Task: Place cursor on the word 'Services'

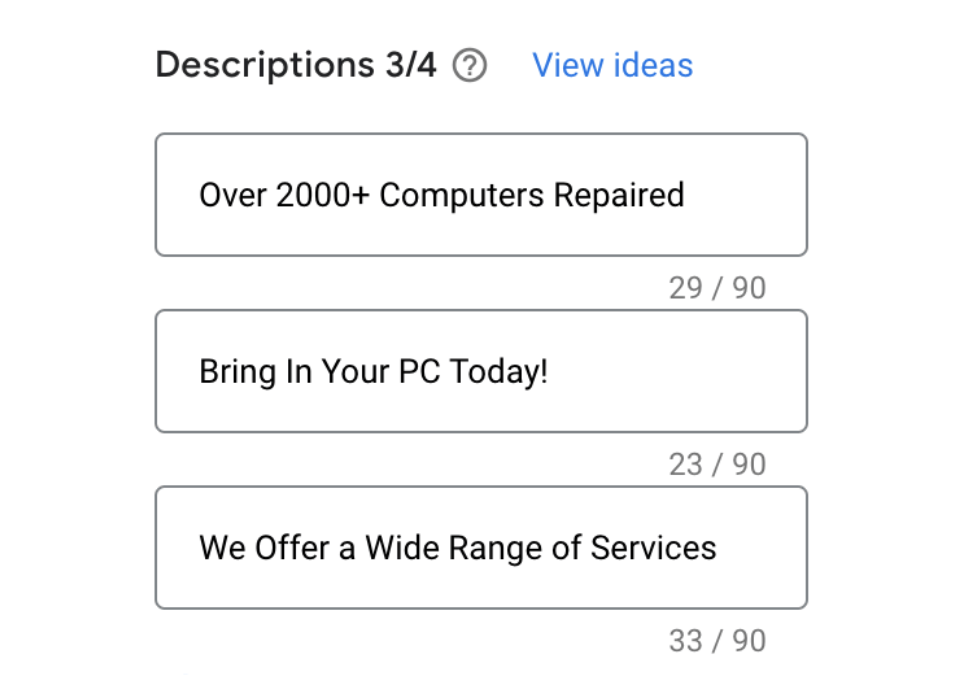Action: pos(653,548)
